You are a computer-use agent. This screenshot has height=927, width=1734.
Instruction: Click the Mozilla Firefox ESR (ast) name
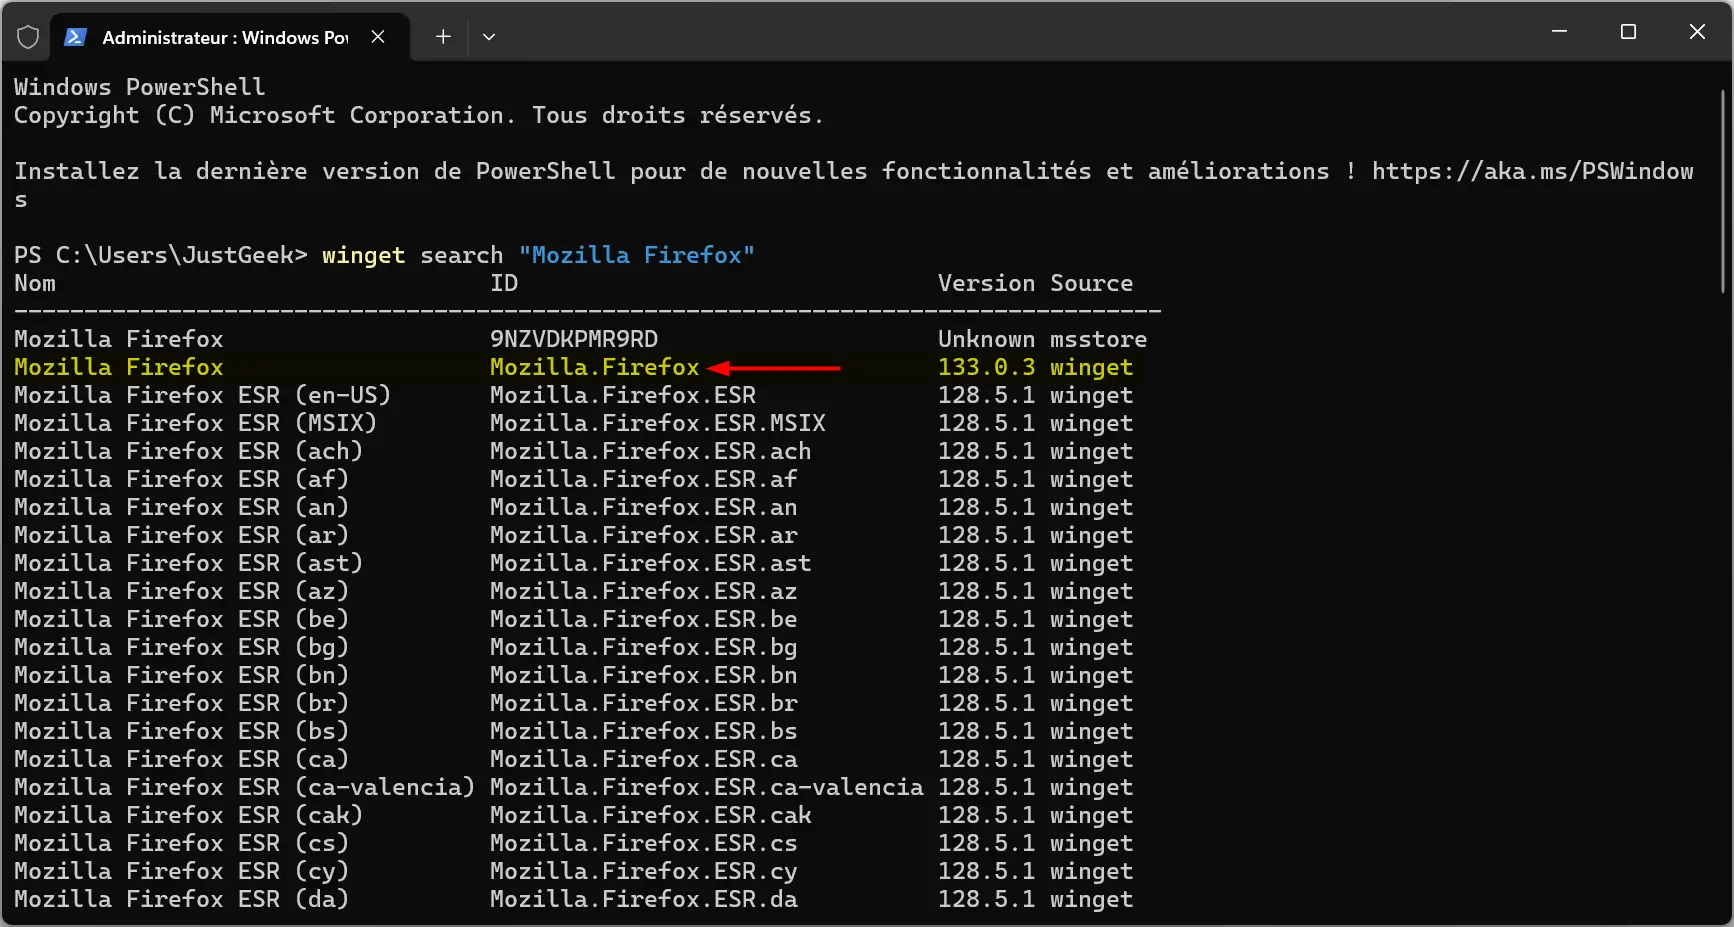[x=188, y=563]
